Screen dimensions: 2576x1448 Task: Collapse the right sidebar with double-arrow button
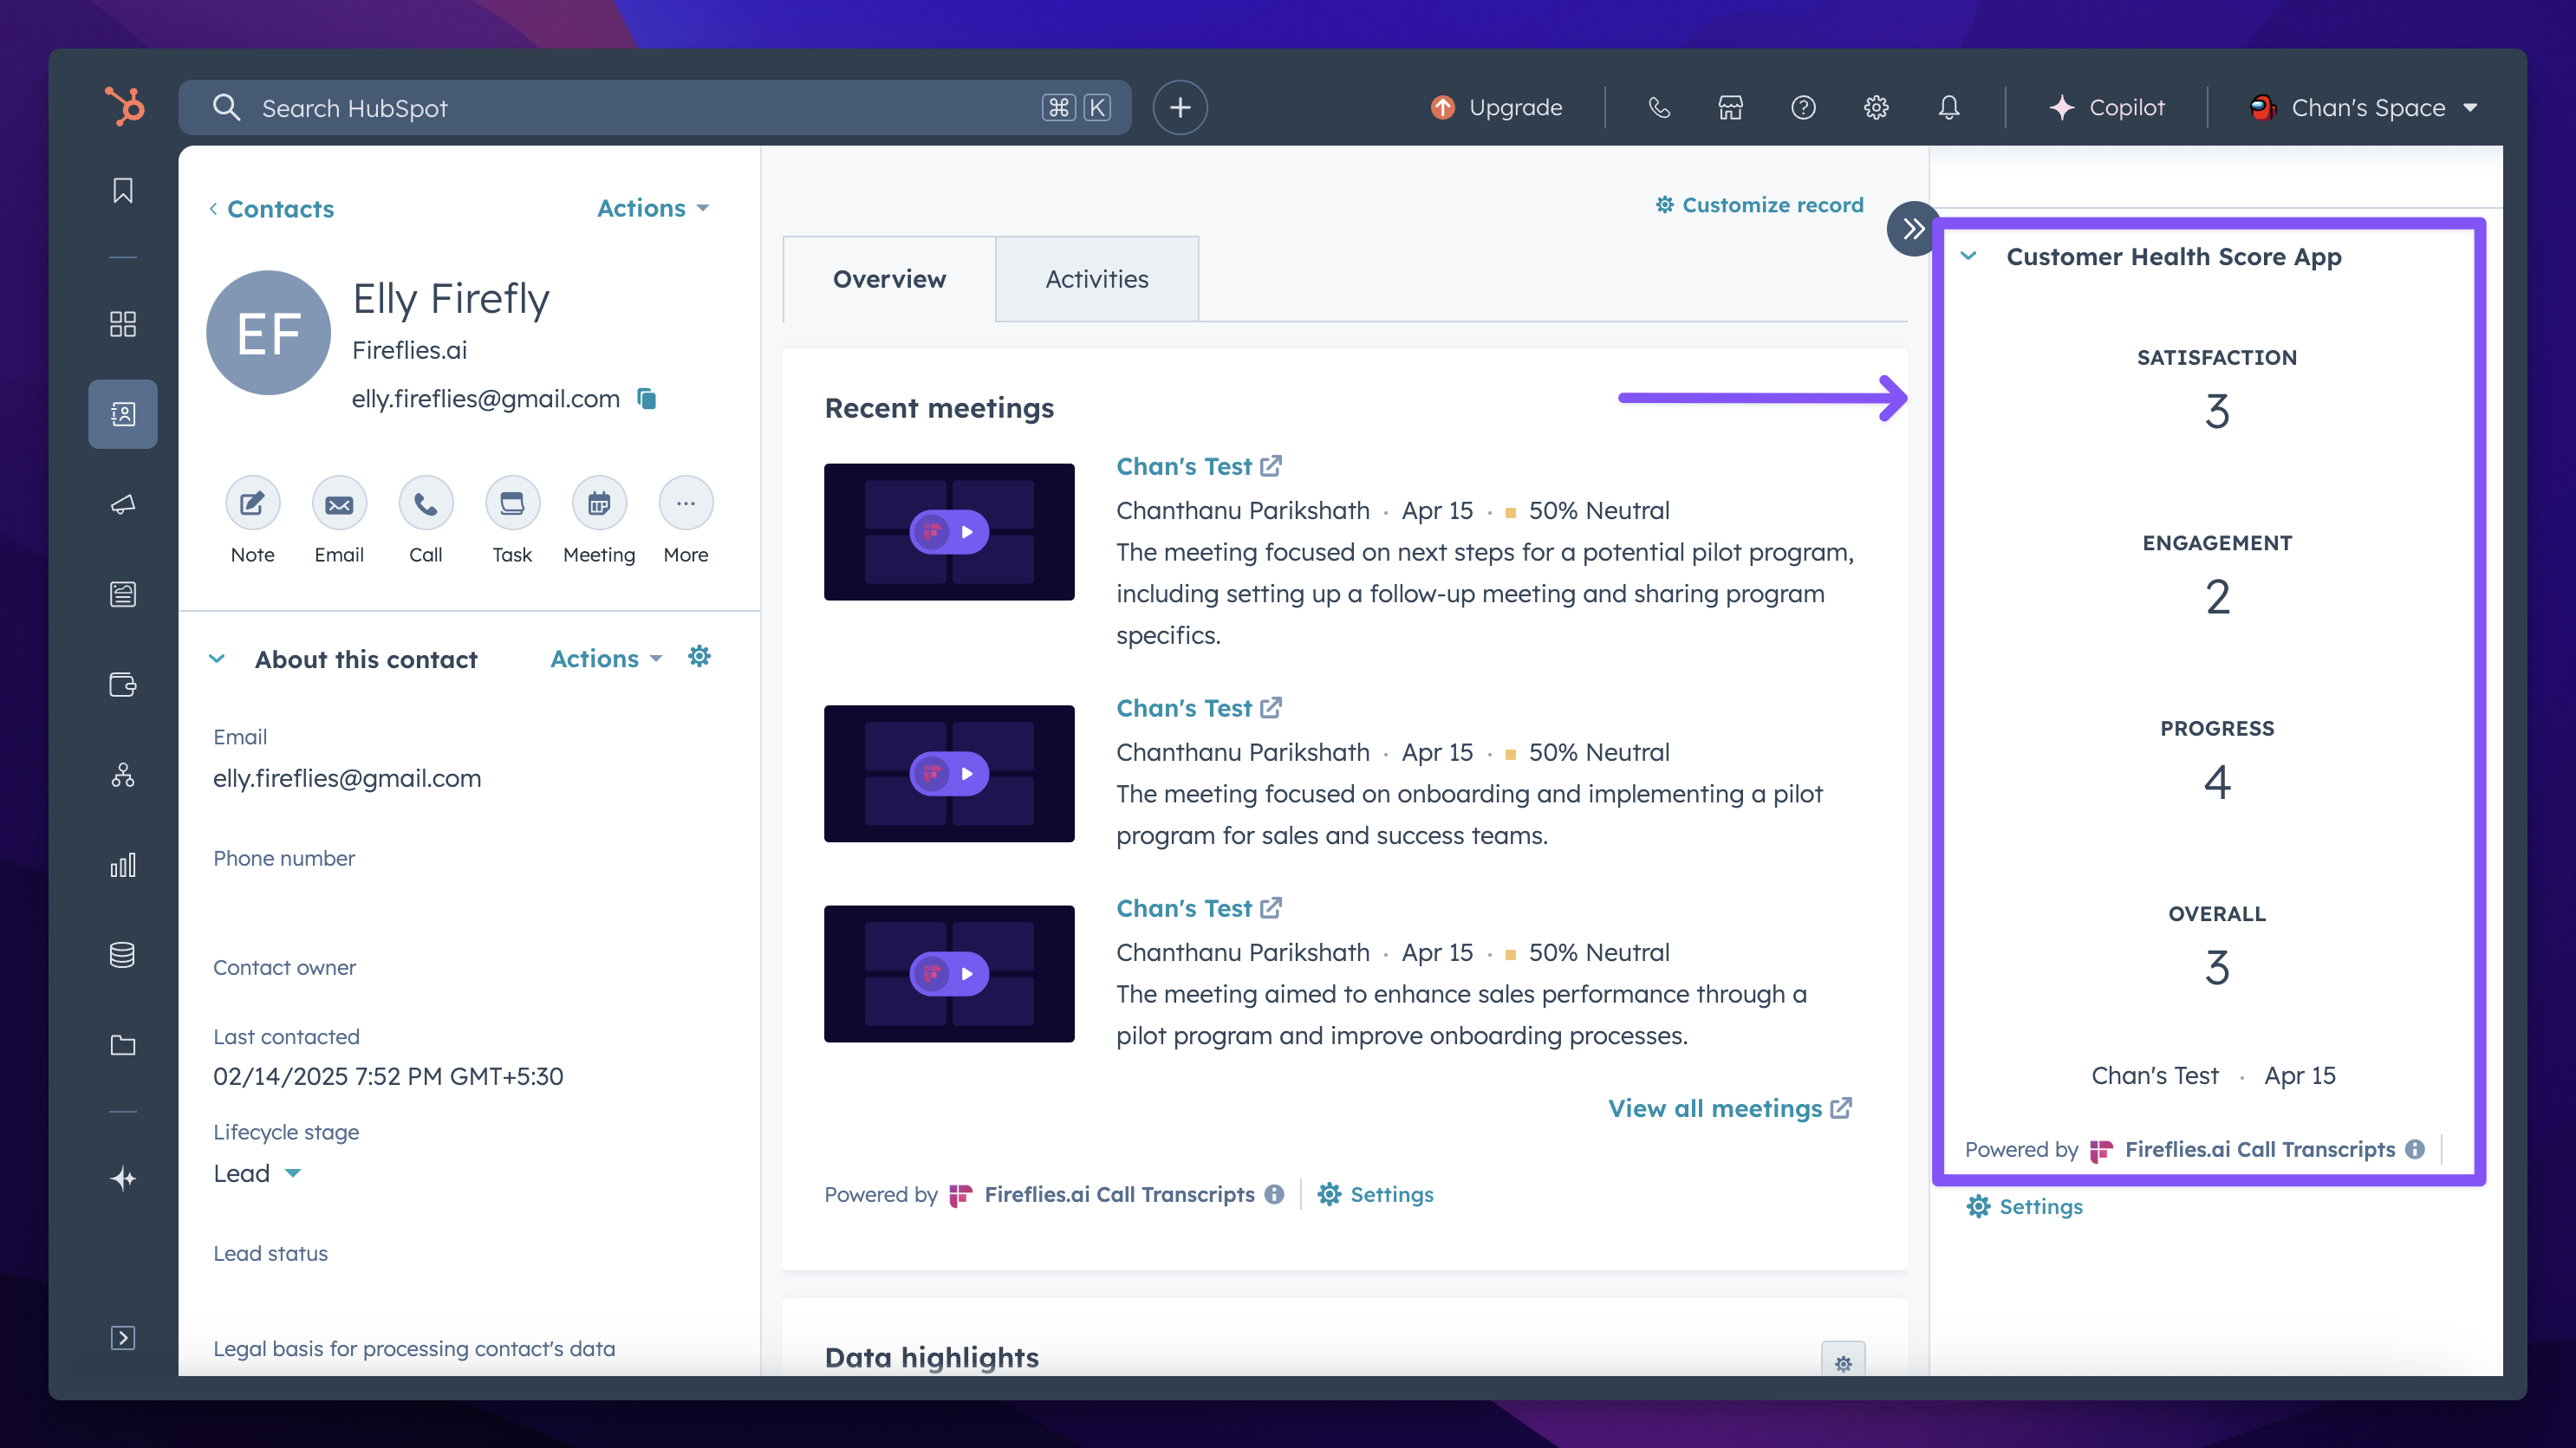click(x=1912, y=229)
